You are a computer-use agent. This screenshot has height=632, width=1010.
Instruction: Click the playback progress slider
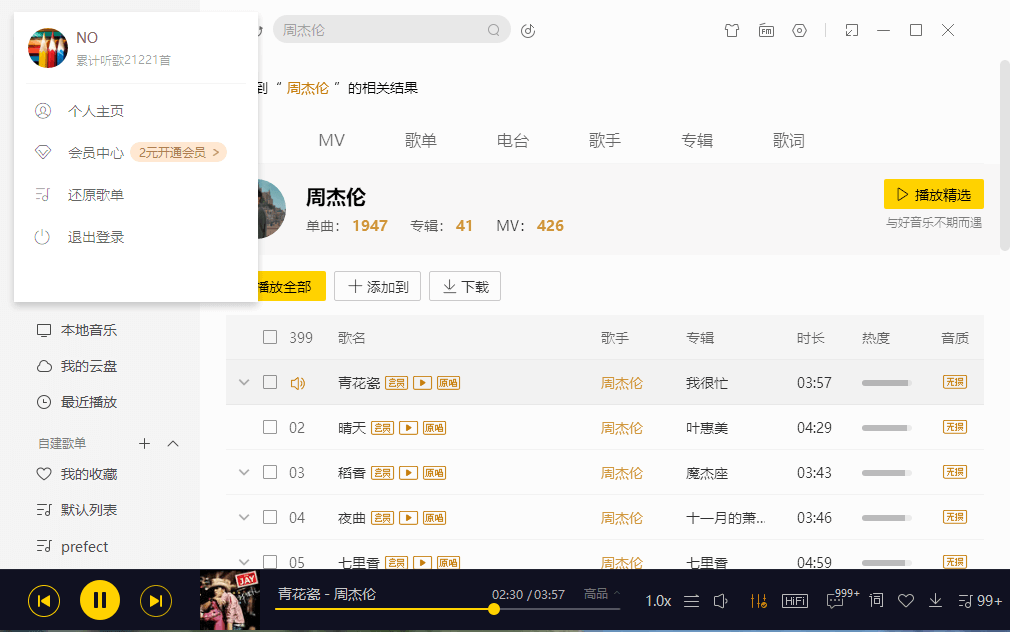[494, 609]
